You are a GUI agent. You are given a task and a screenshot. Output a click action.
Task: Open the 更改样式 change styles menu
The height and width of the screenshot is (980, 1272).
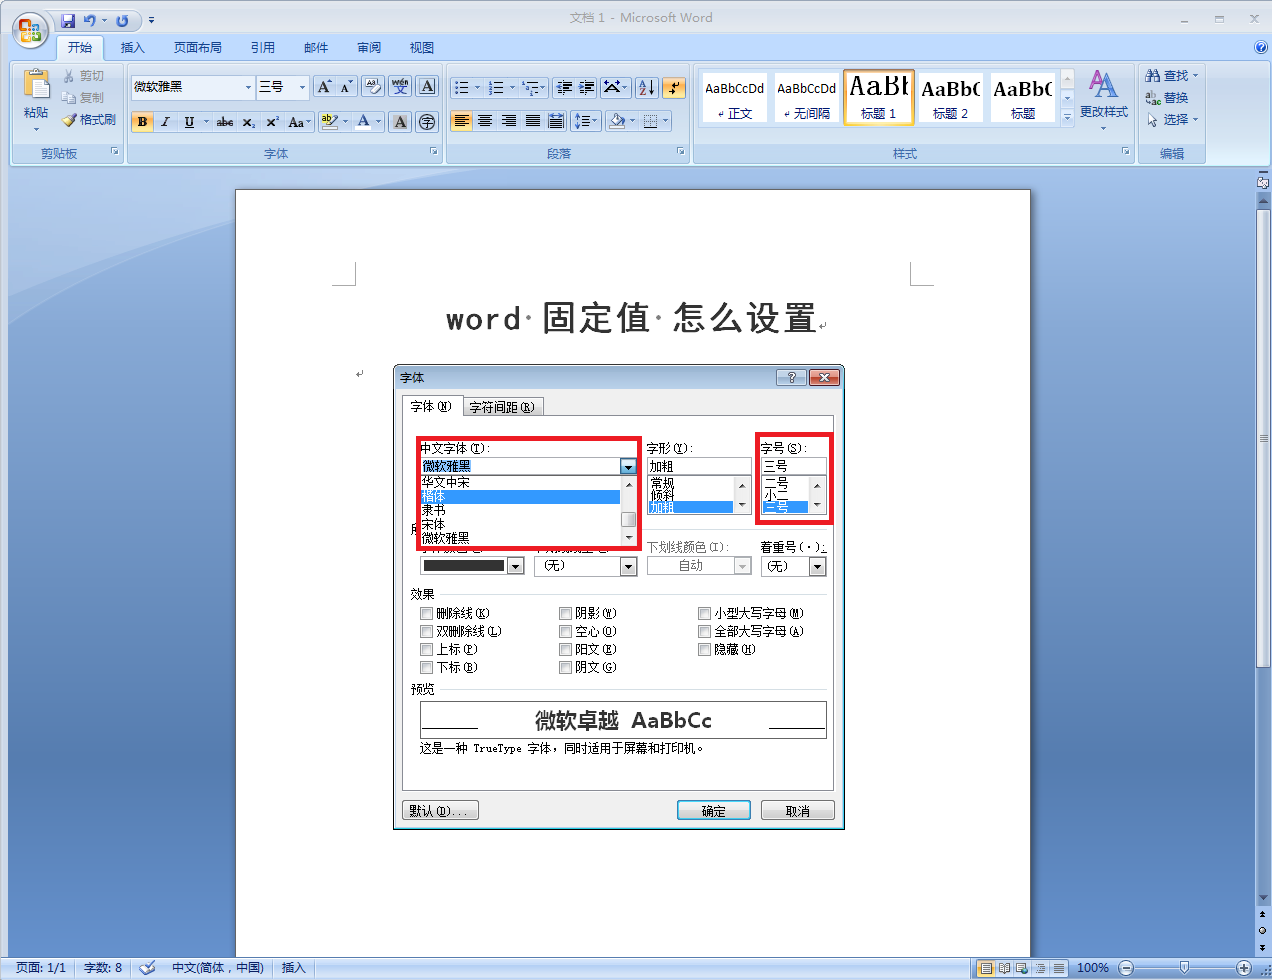point(1103,99)
